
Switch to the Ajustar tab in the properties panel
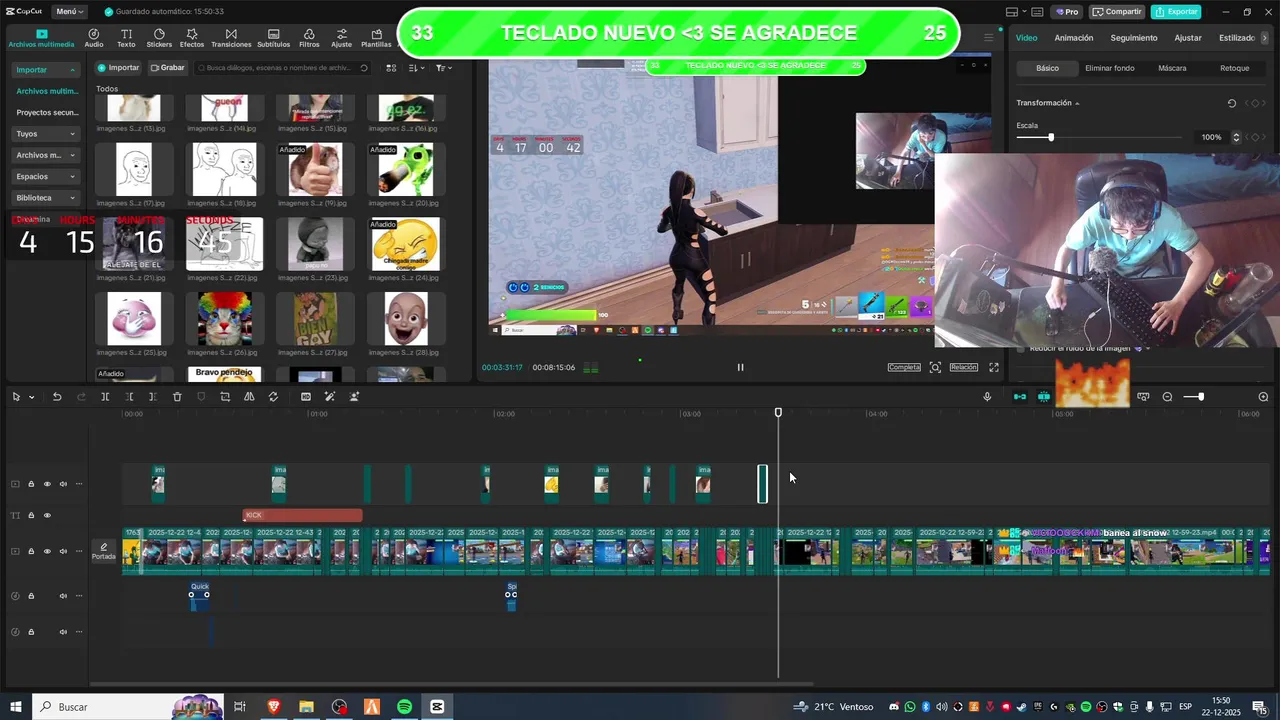(1188, 38)
